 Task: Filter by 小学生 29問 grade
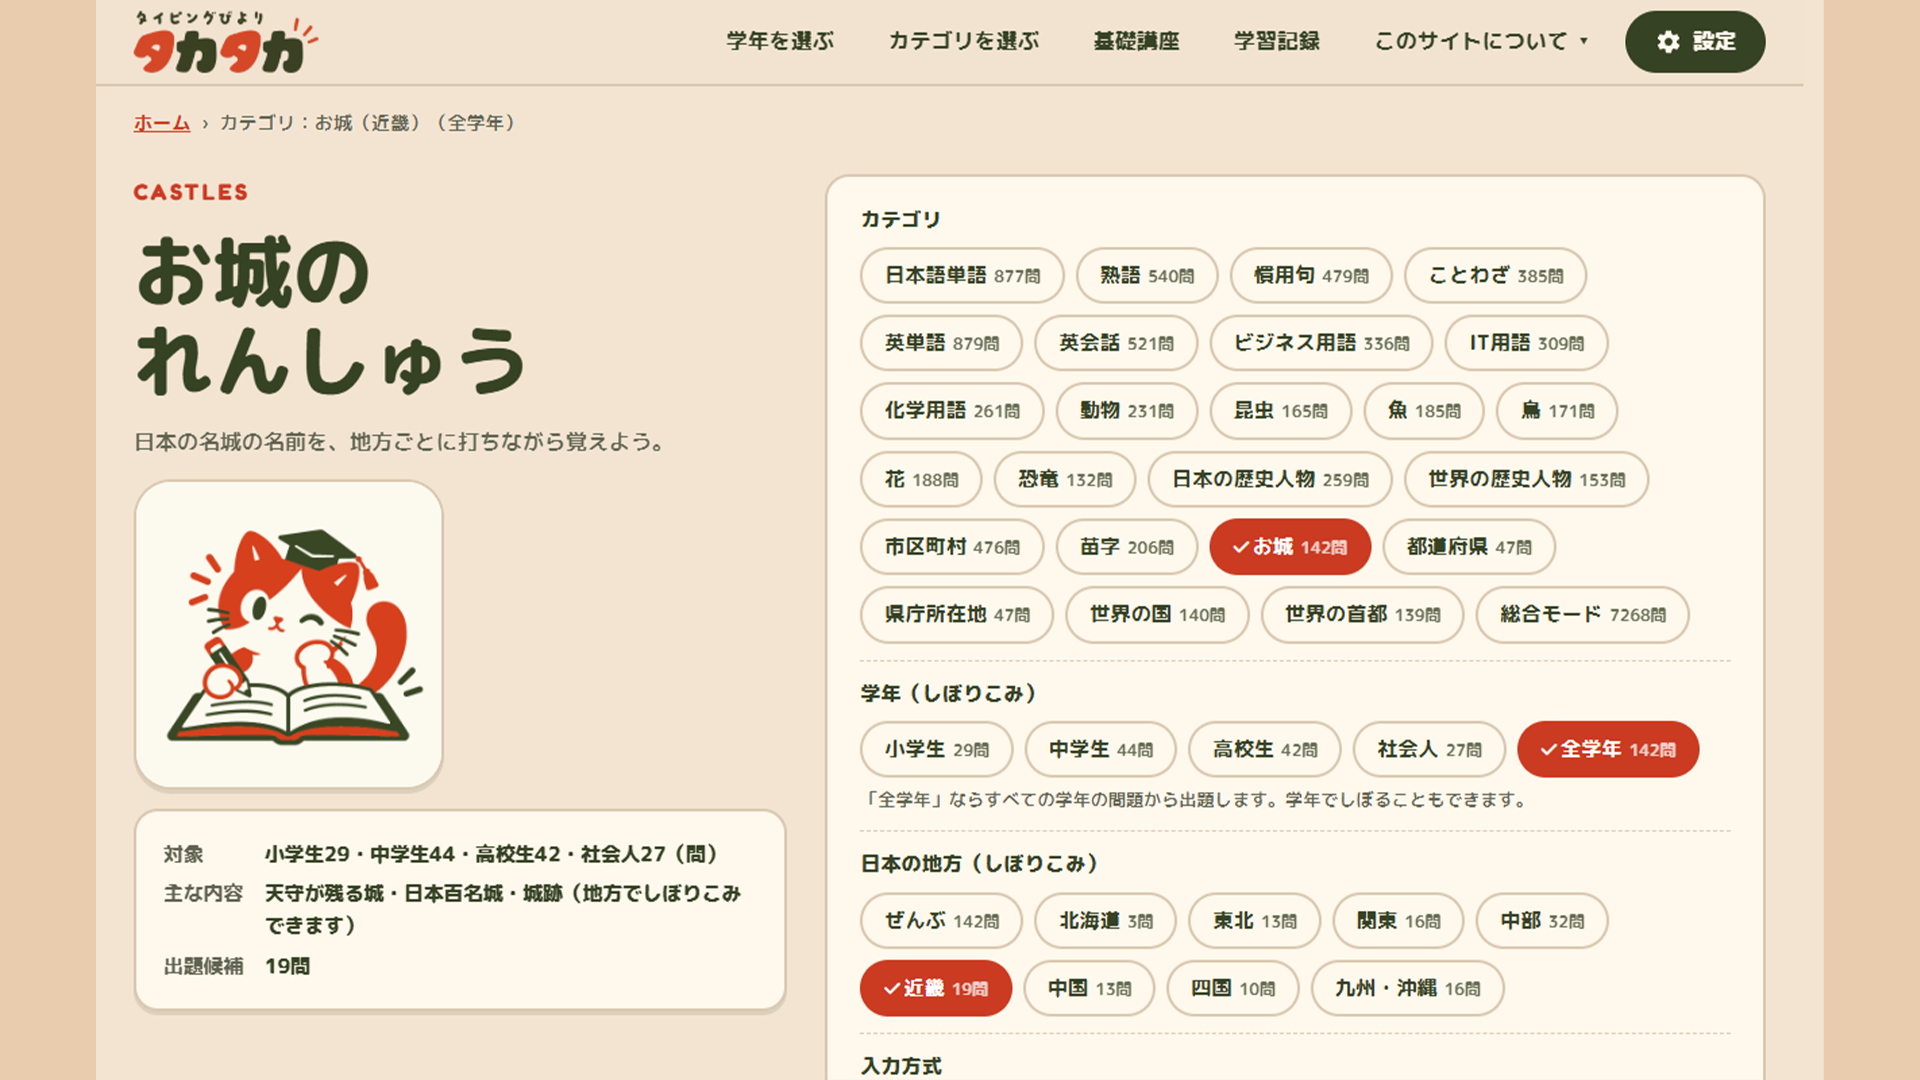coord(936,749)
